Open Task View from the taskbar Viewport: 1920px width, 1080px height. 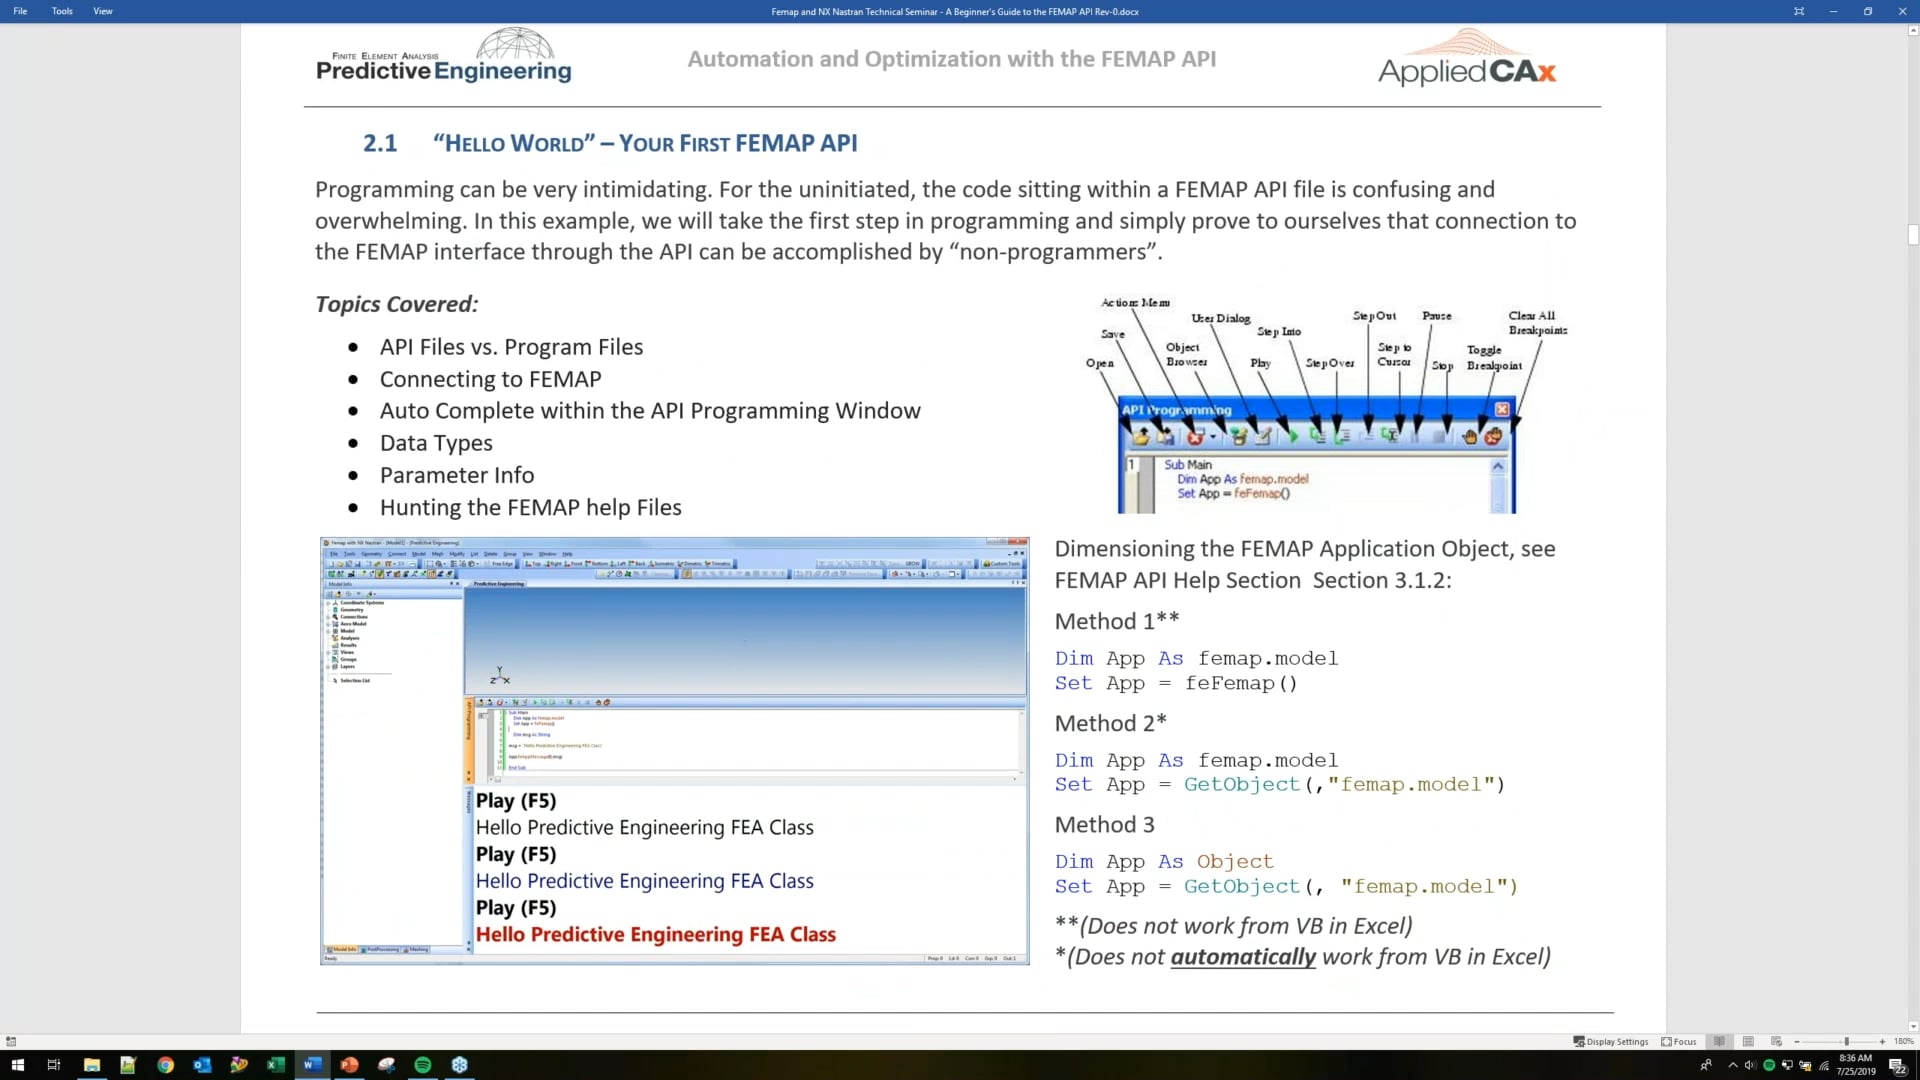pos(54,1065)
